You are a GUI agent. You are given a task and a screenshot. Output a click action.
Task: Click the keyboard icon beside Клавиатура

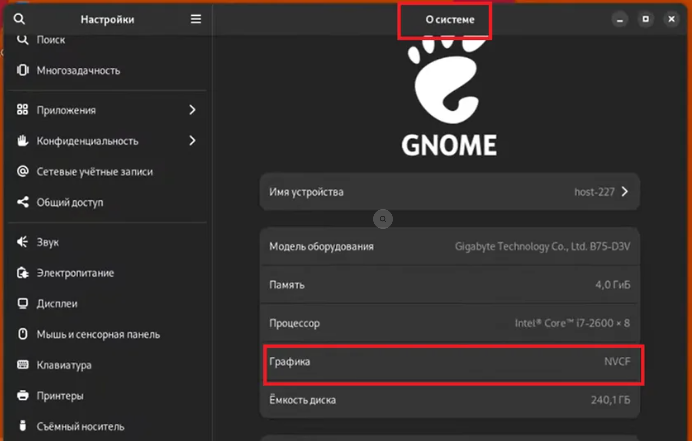[x=23, y=365]
